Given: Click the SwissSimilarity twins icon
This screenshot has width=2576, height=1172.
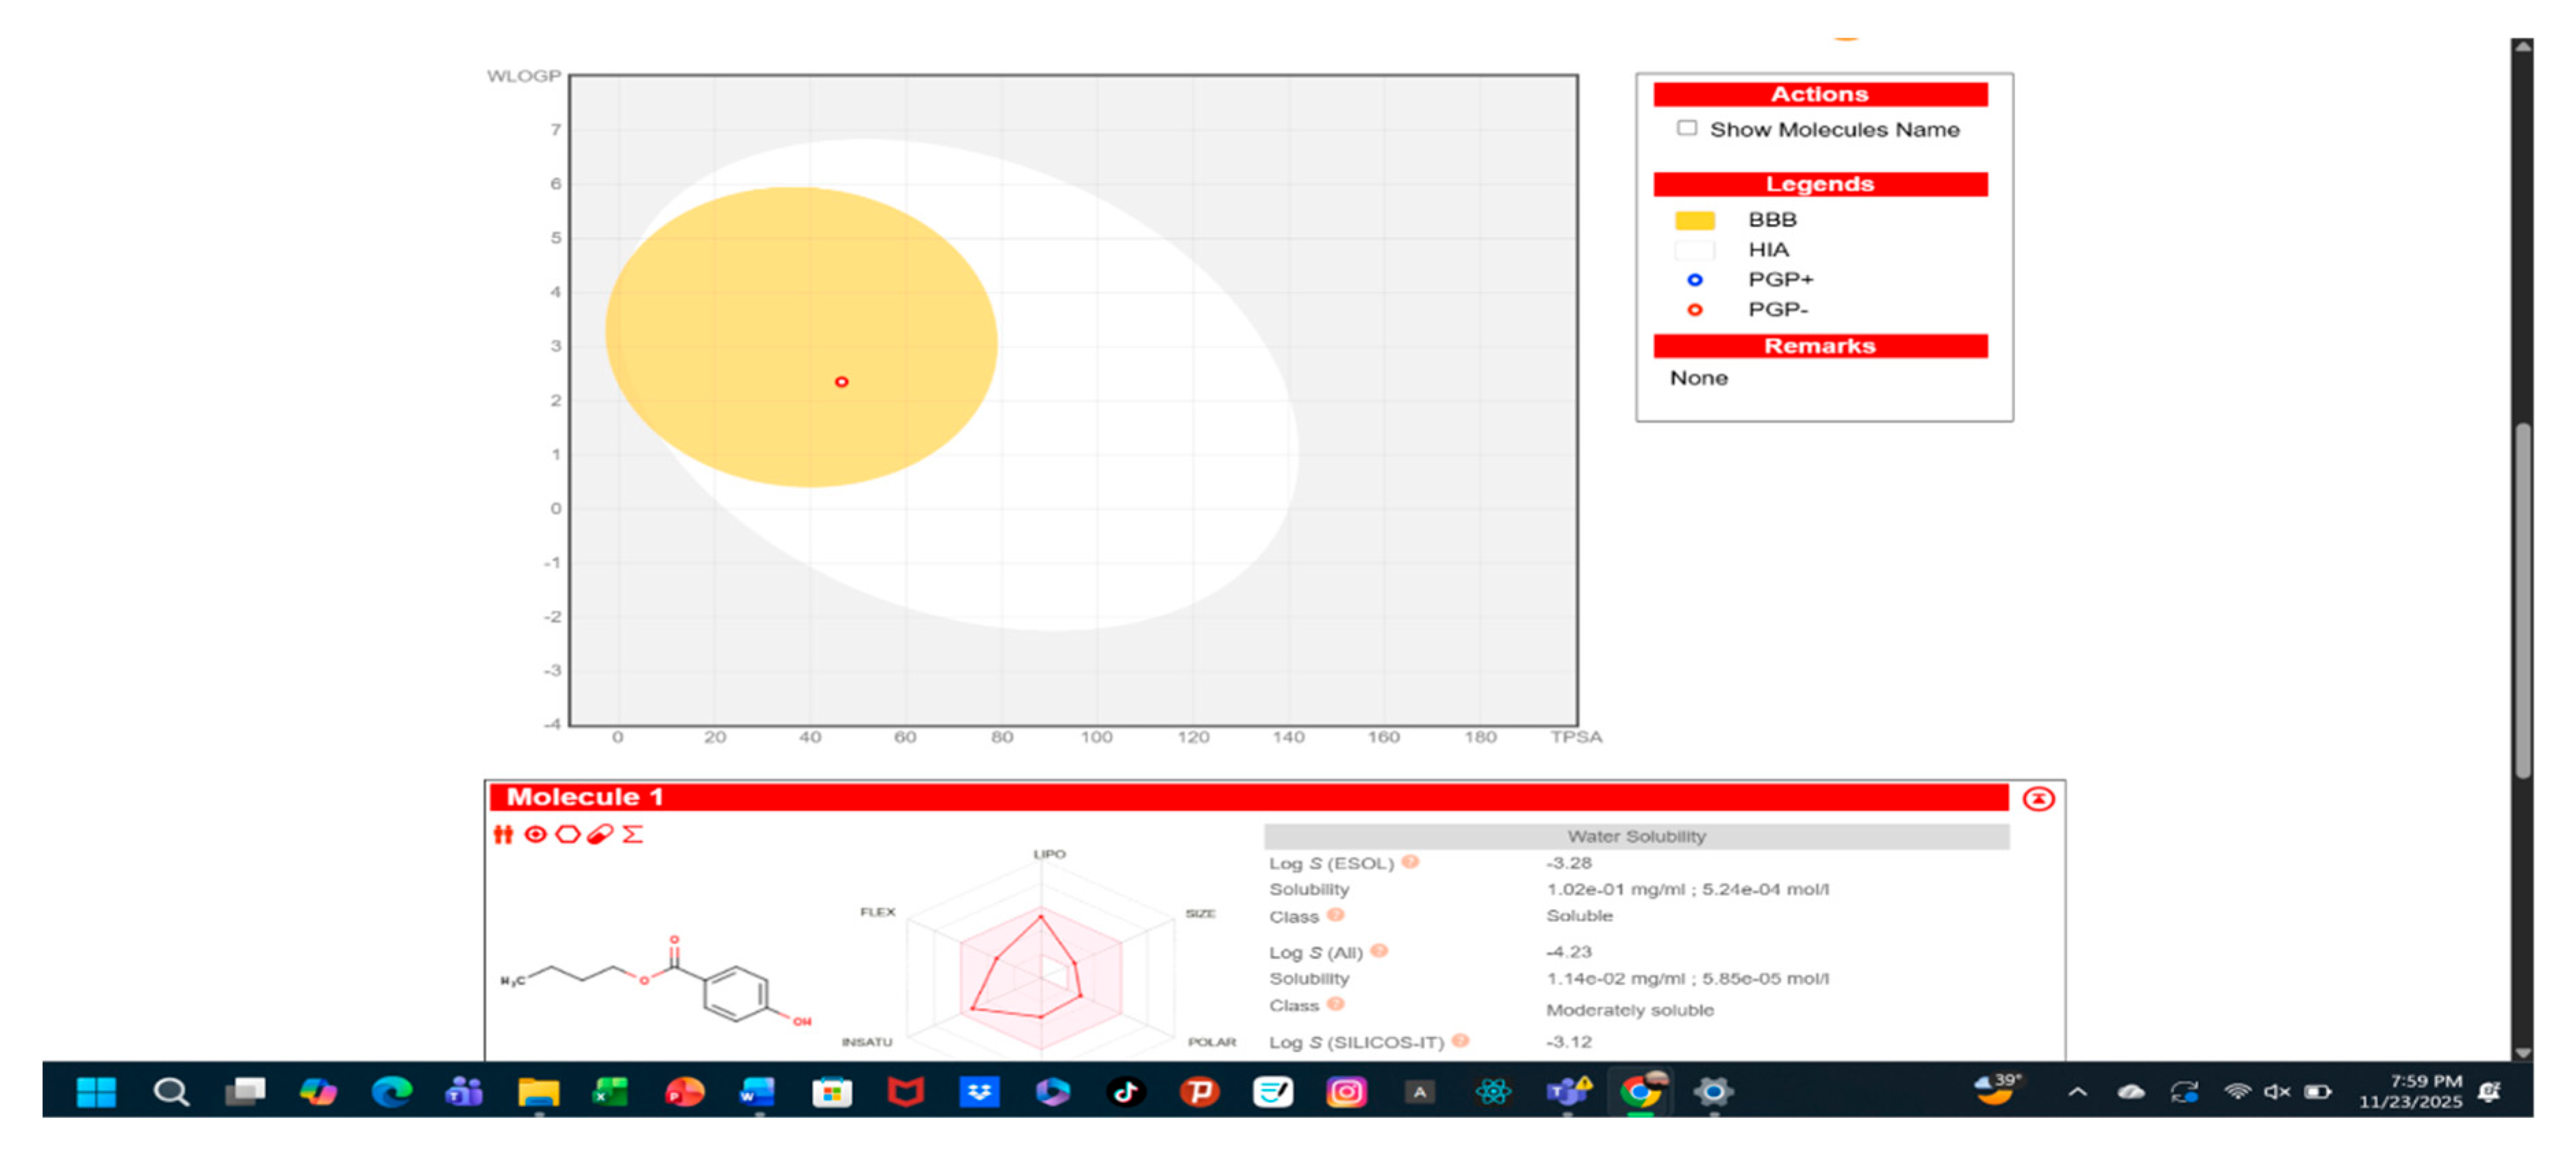Looking at the screenshot, I should click(x=503, y=834).
